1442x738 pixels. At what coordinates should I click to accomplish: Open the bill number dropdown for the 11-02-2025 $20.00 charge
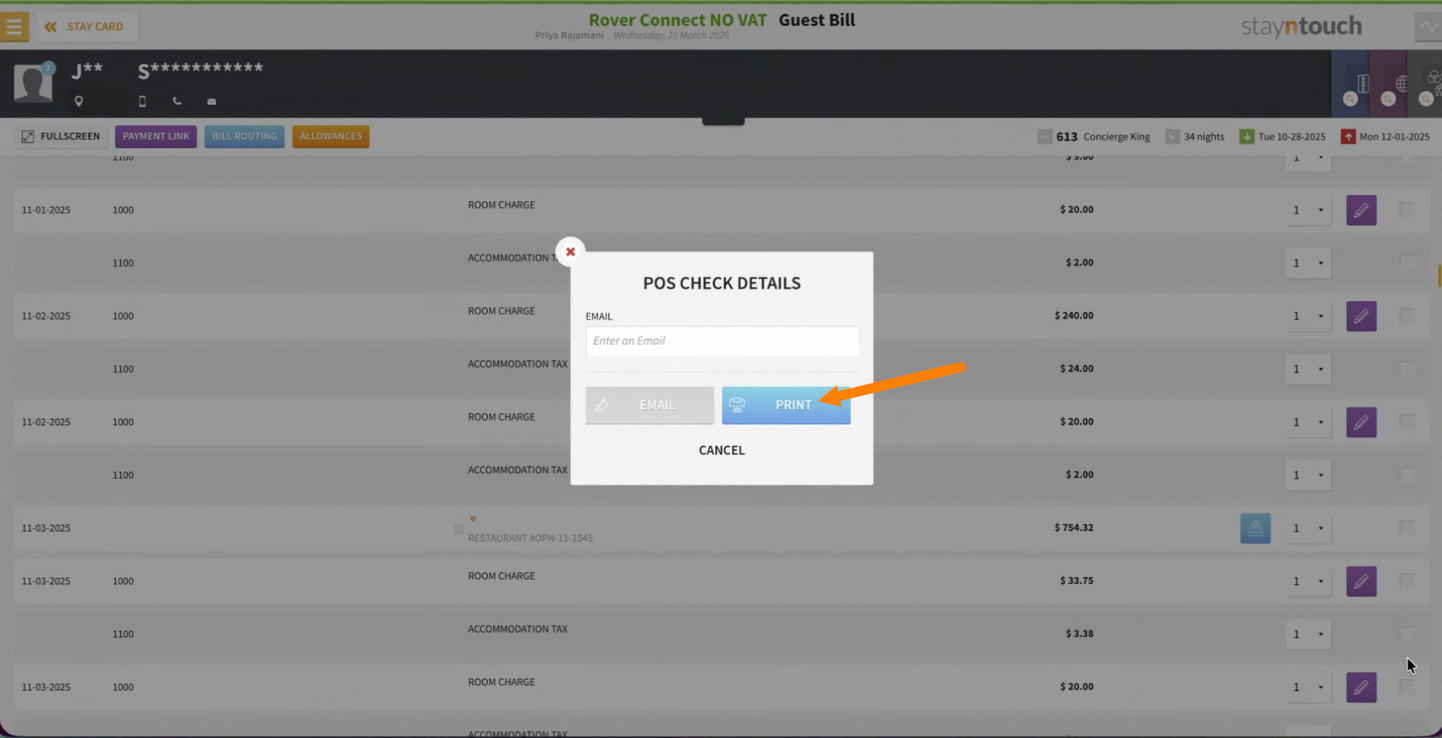pyautogui.click(x=1308, y=422)
